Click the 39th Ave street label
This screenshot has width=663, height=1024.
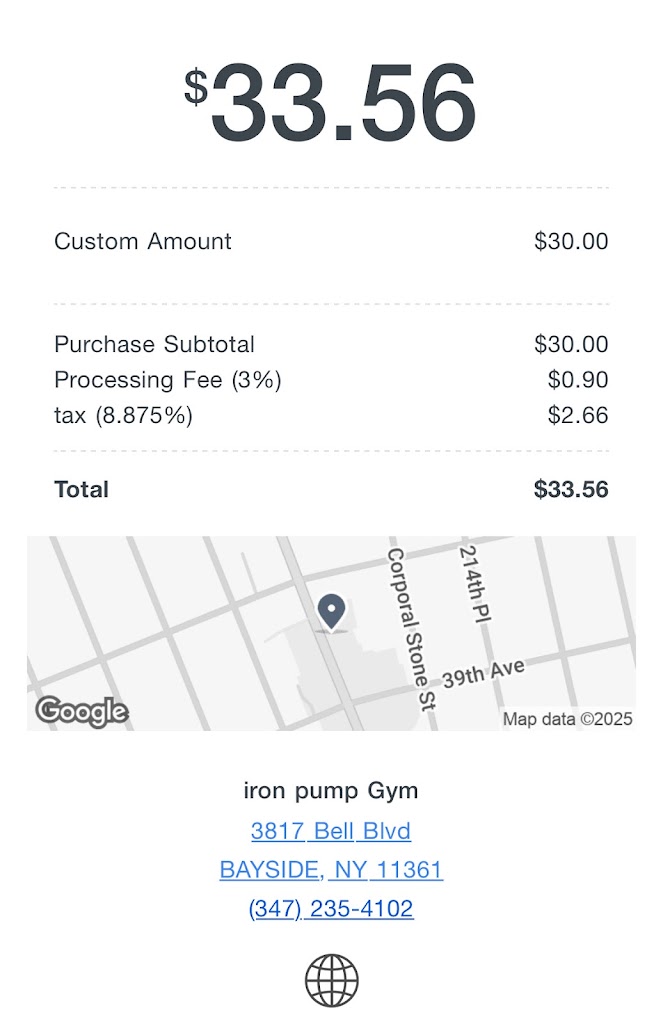tap(484, 673)
